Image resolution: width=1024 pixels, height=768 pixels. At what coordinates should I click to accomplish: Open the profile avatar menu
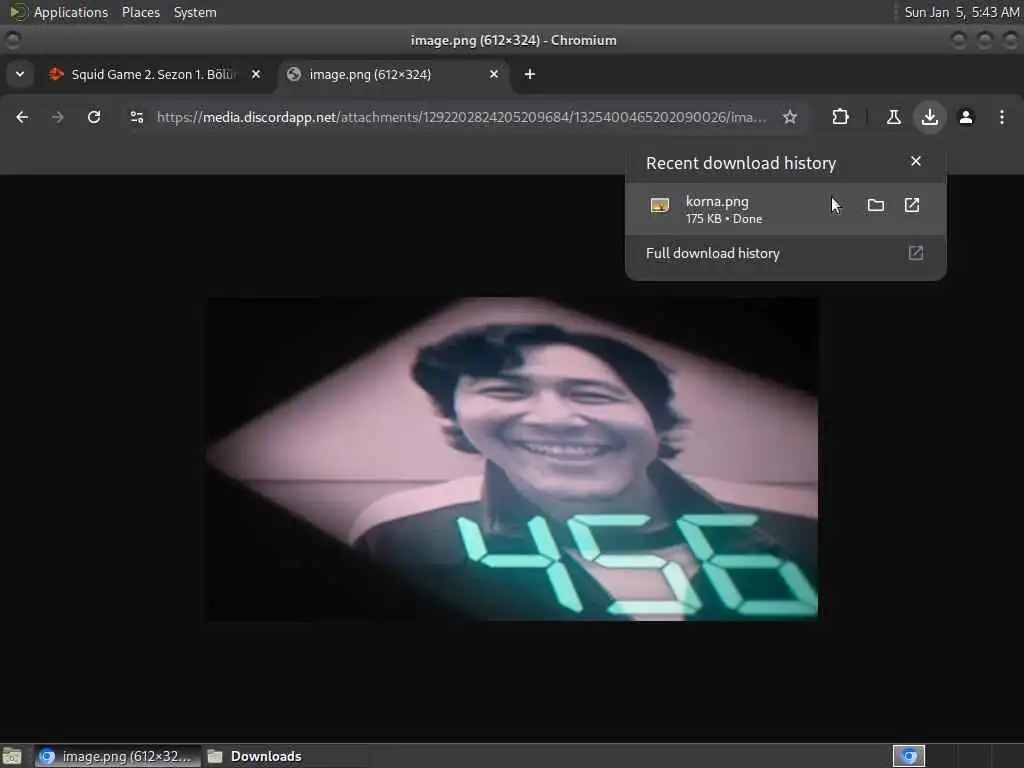(x=966, y=117)
